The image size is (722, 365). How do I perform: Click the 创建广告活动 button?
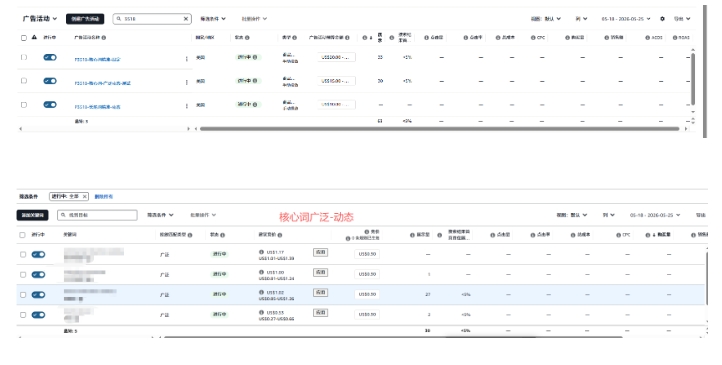click(85, 19)
